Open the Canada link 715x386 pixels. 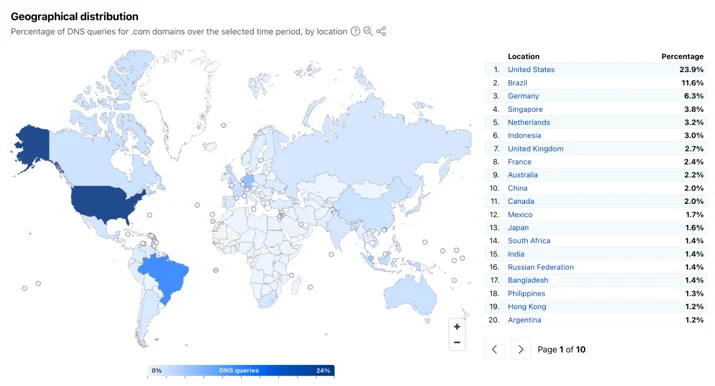click(x=521, y=201)
